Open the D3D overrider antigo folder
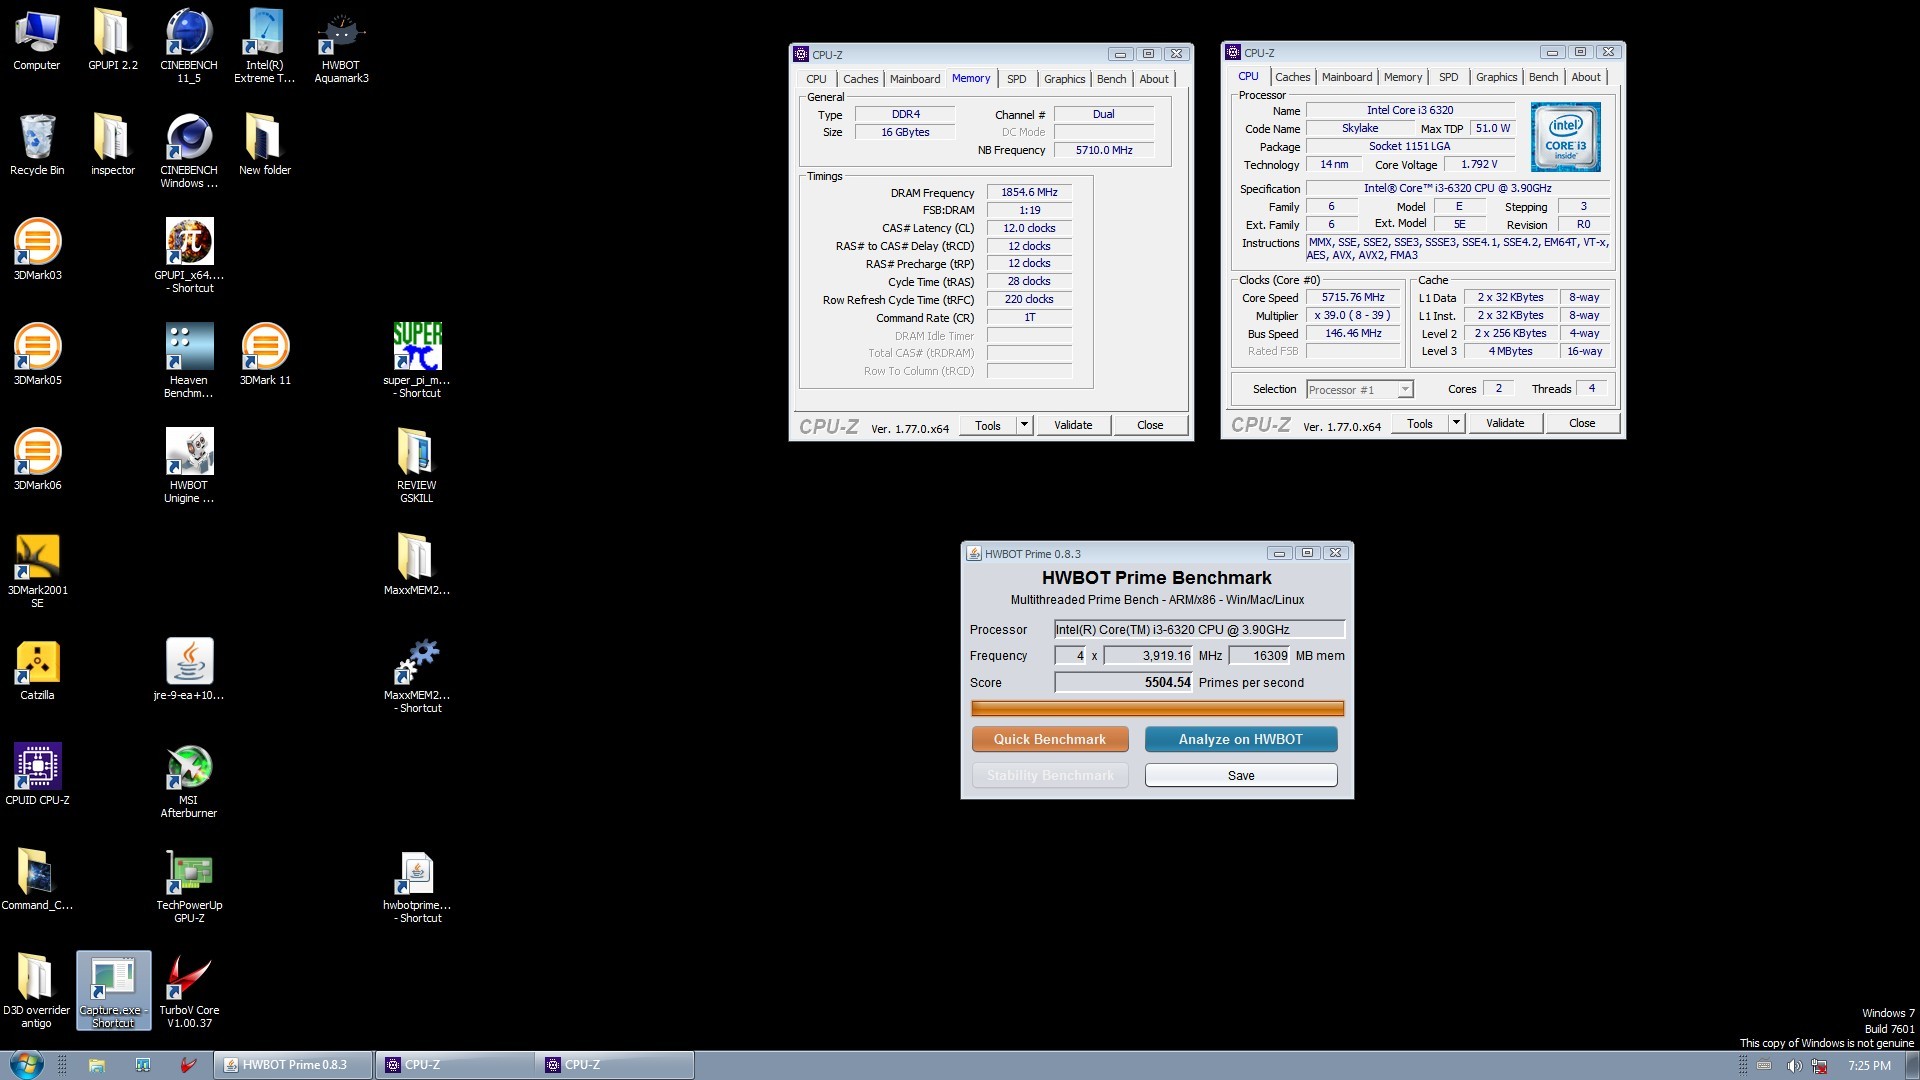The width and height of the screenshot is (1920, 1080). point(37,991)
